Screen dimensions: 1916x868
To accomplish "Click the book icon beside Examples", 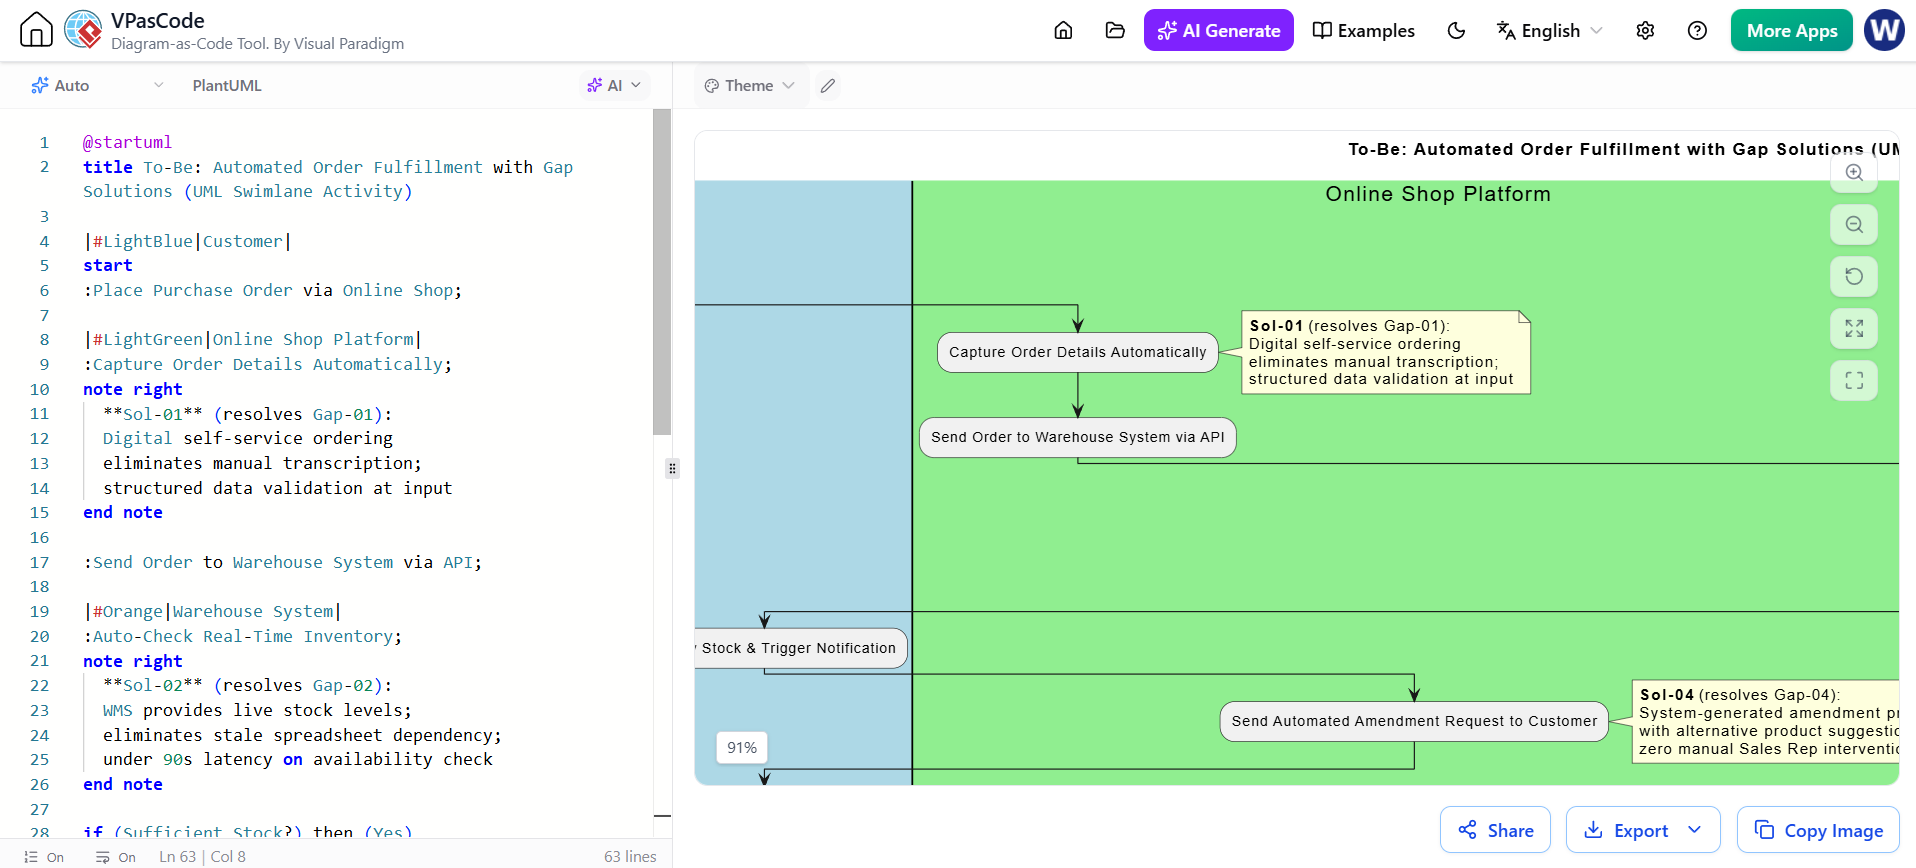I will point(1322,30).
